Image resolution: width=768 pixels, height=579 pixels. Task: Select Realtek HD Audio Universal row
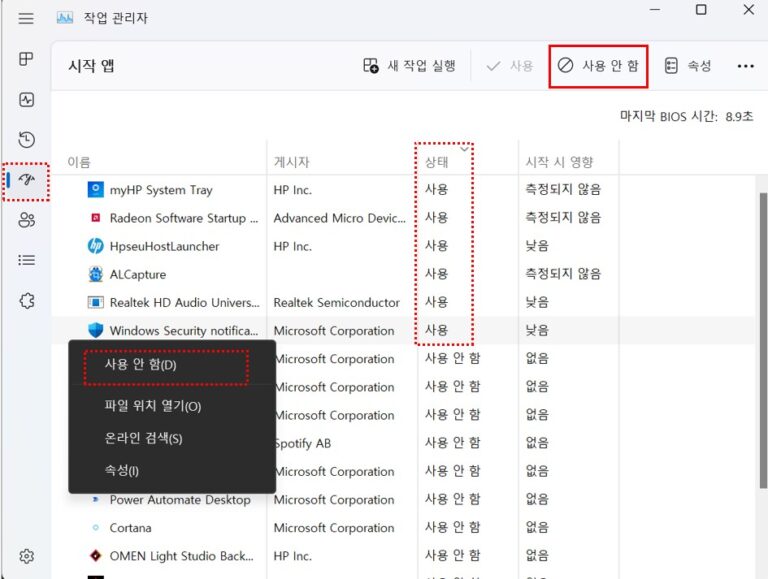tap(403, 302)
